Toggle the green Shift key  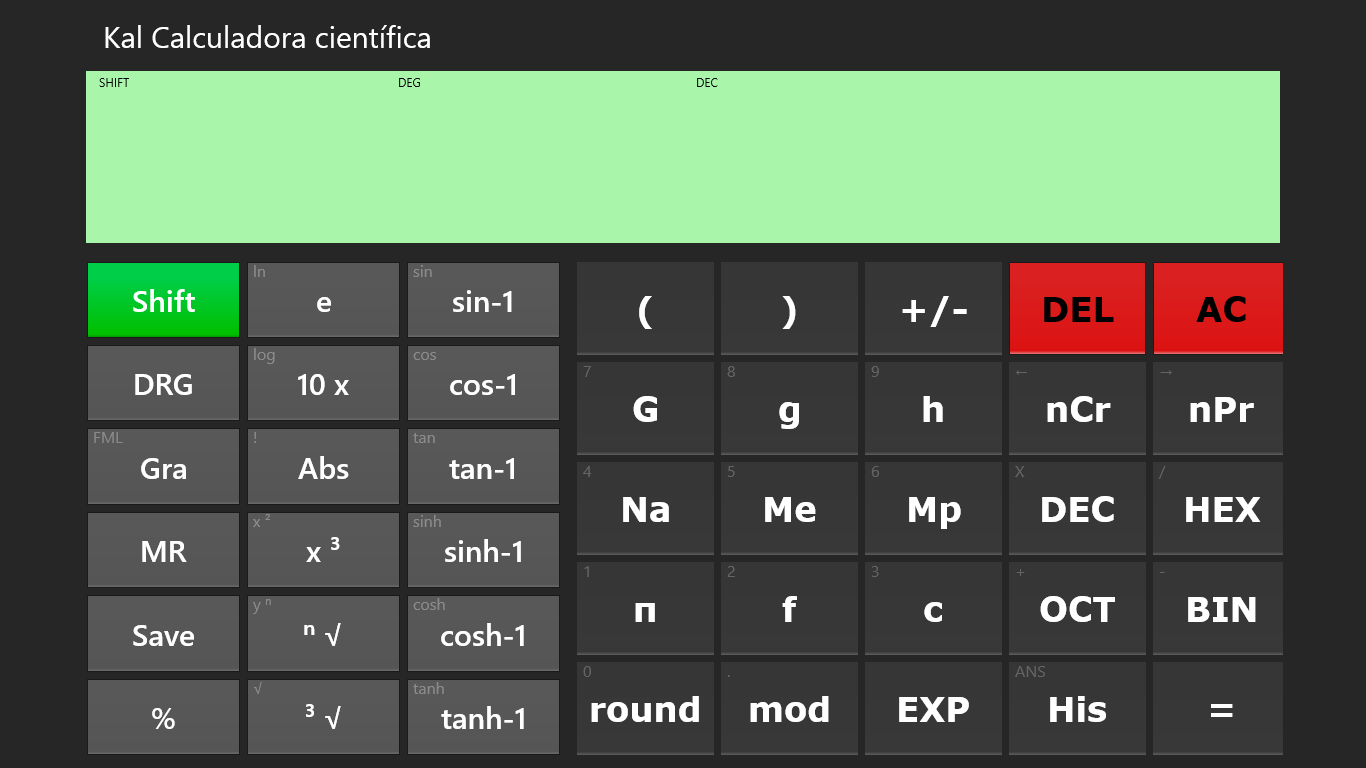[x=163, y=300]
